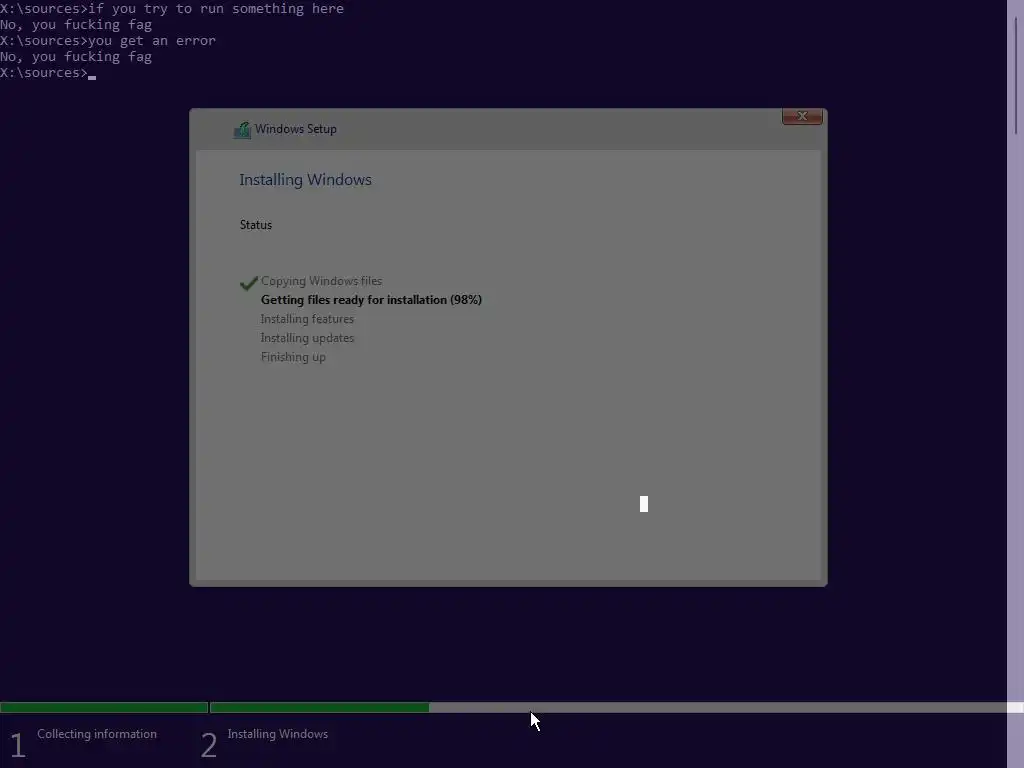Select the 'Installing features' status line
Image resolution: width=1024 pixels, height=768 pixels.
click(x=307, y=319)
